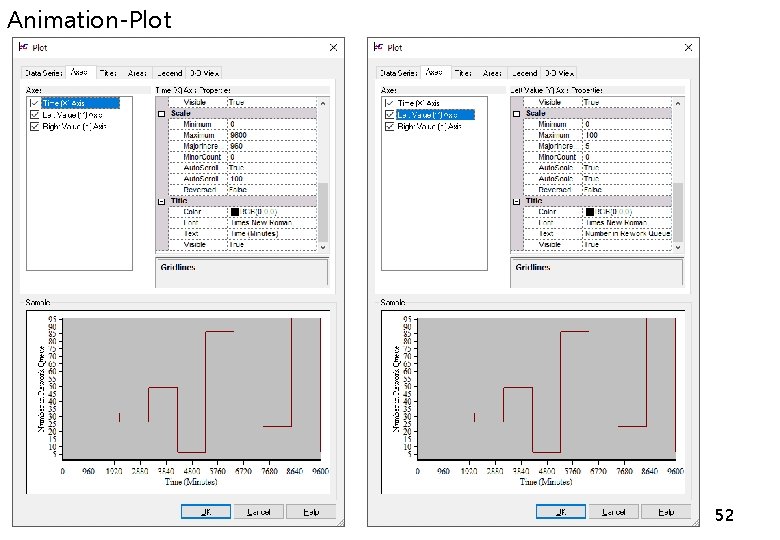The image size is (780, 540).
Task: Click sample plot preview in right dialog
Action: (x=533, y=402)
